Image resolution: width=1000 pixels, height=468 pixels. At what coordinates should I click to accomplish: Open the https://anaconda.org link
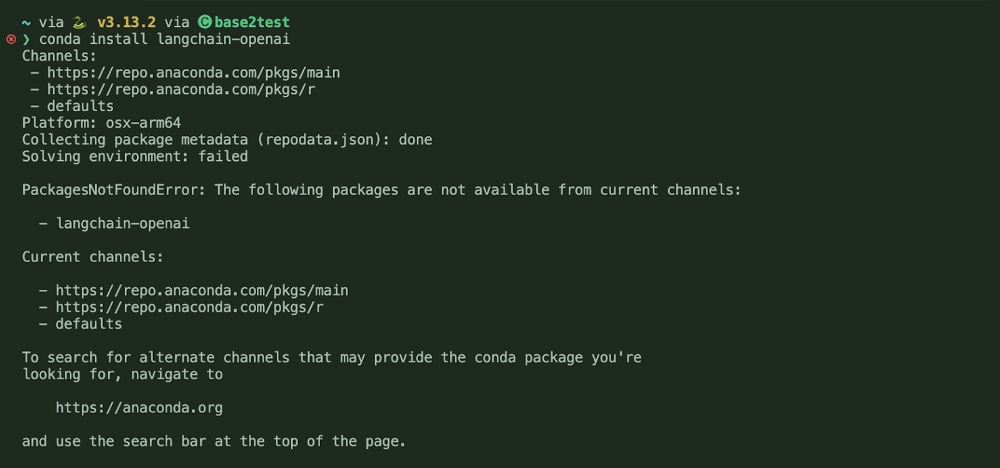(x=139, y=408)
